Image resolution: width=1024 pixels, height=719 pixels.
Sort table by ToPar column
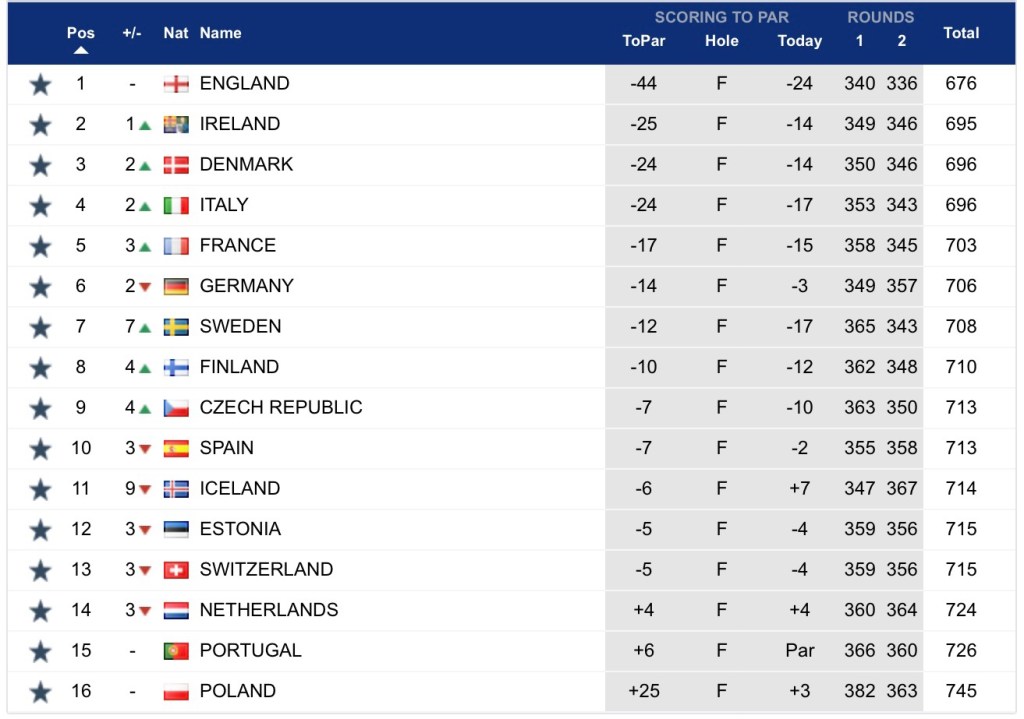tap(643, 41)
